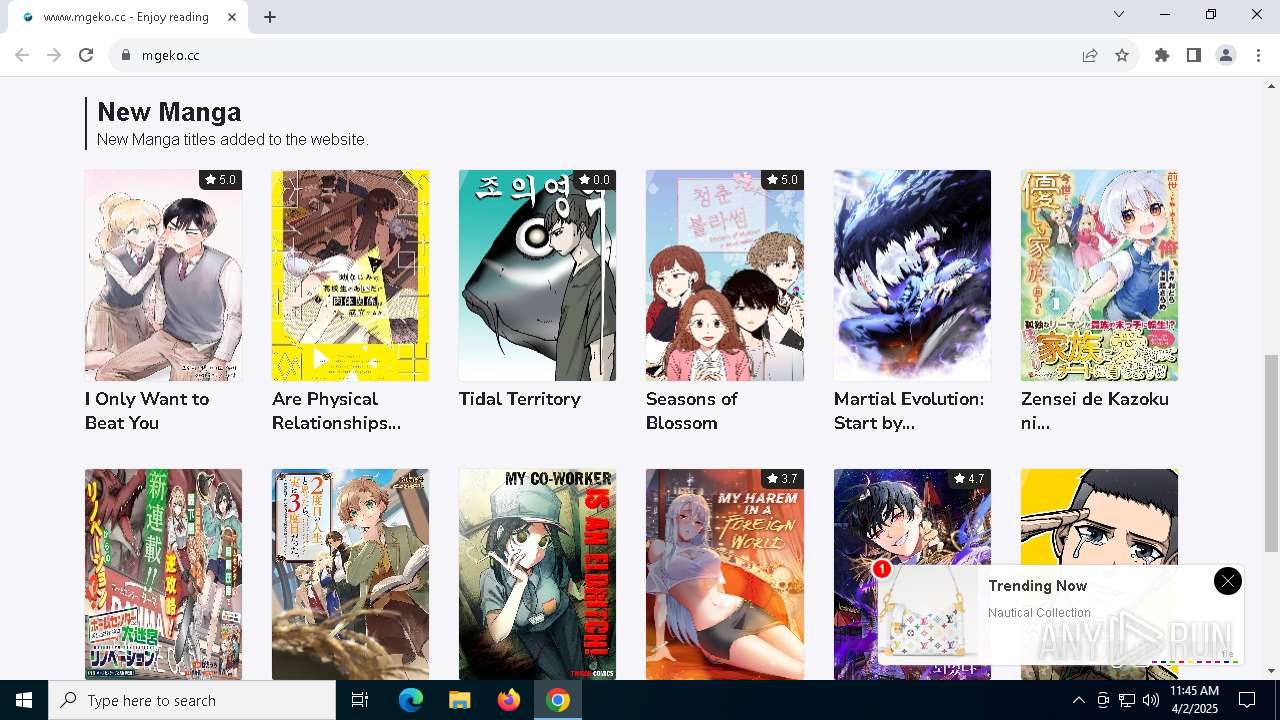Click the page vertical scrollbar
The image size is (1280, 720).
tap(1271, 452)
